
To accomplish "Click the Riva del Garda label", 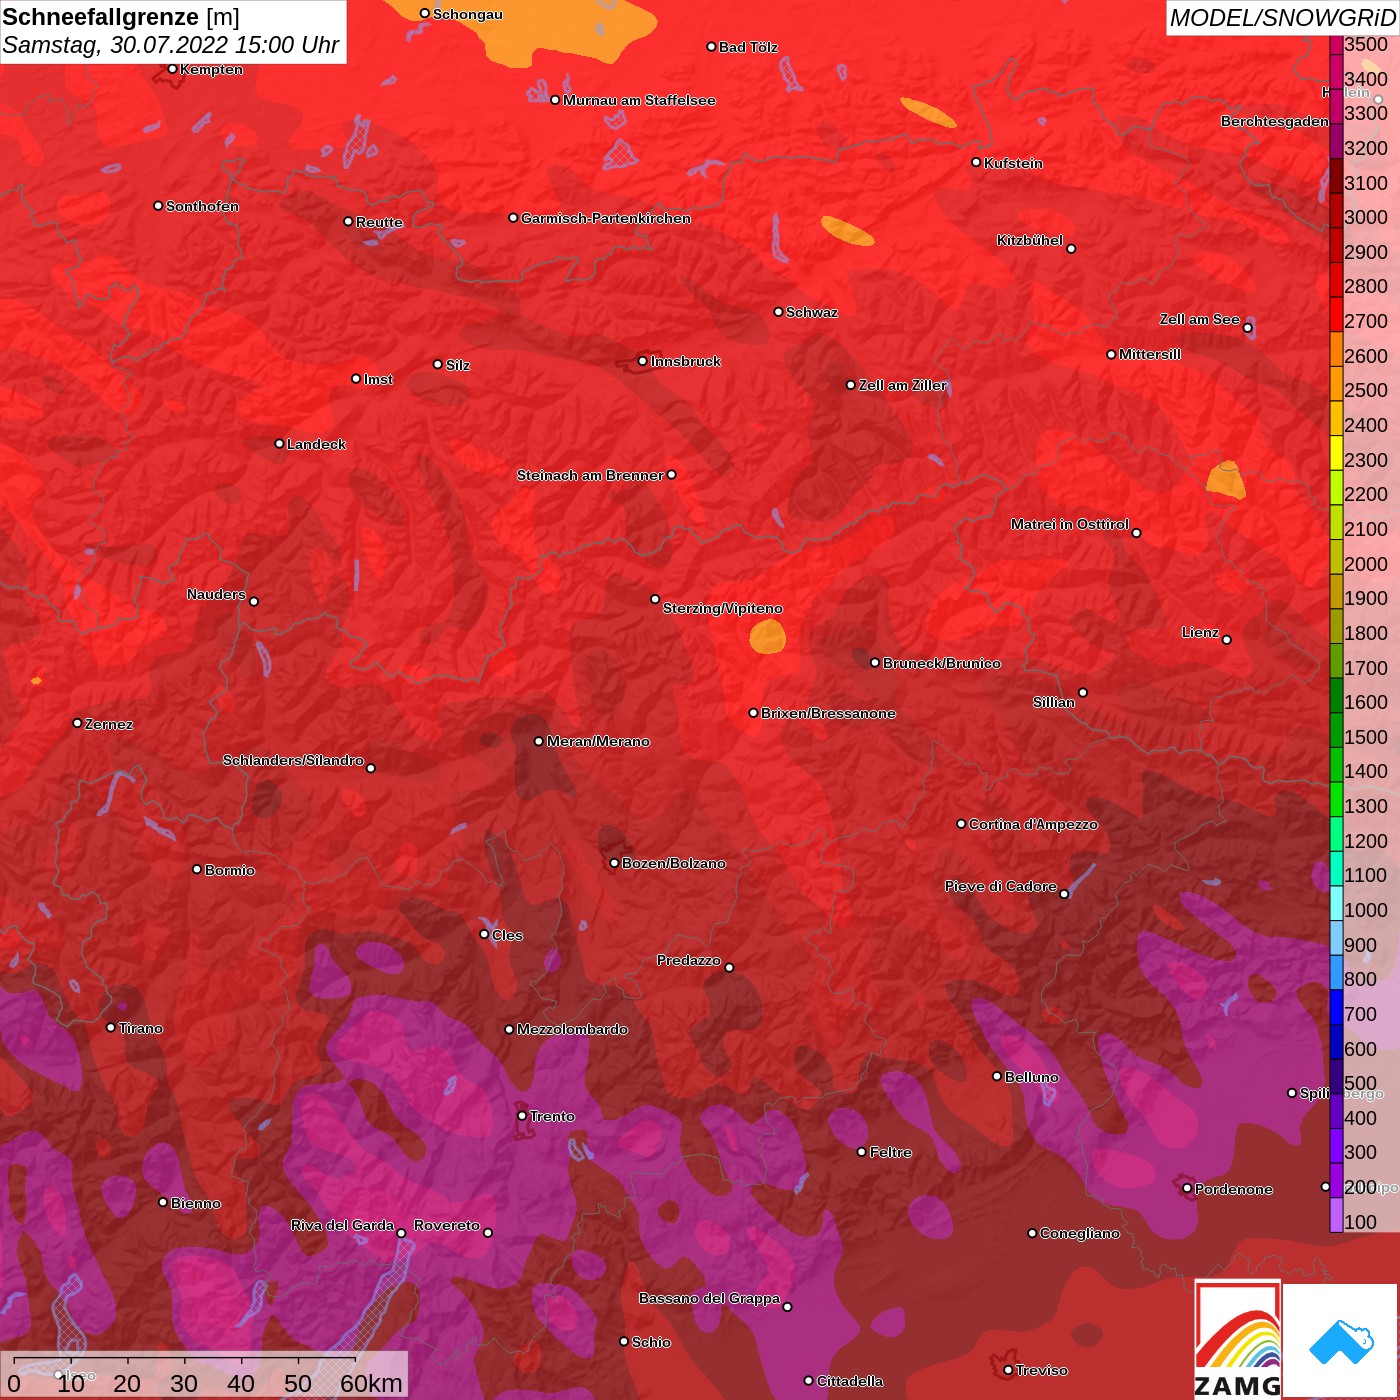I will (342, 1225).
